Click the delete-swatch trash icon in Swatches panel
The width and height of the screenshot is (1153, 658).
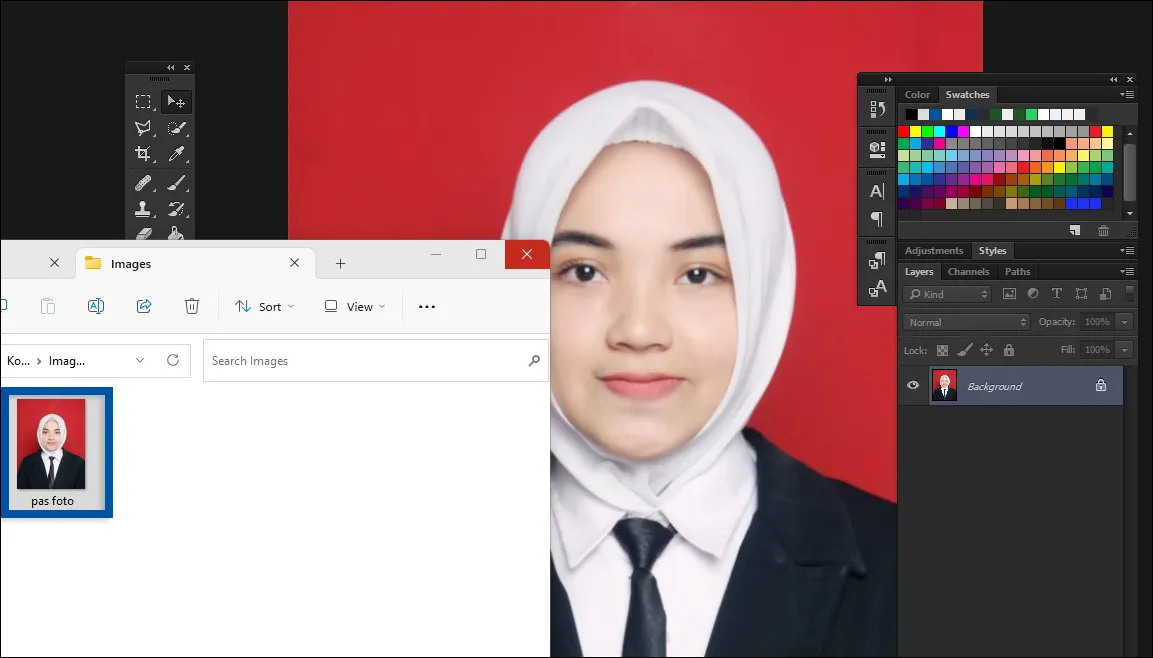pyautogui.click(x=1103, y=231)
